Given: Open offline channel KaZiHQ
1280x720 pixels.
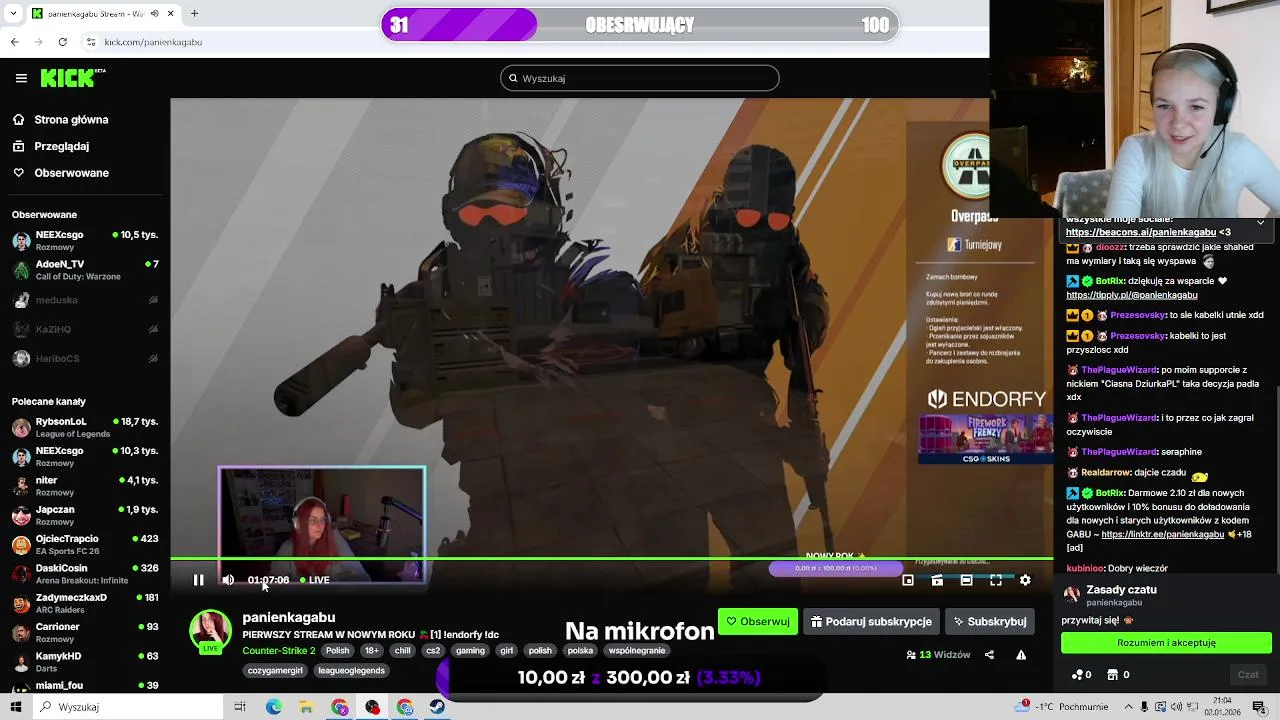Looking at the screenshot, I should coord(85,329).
